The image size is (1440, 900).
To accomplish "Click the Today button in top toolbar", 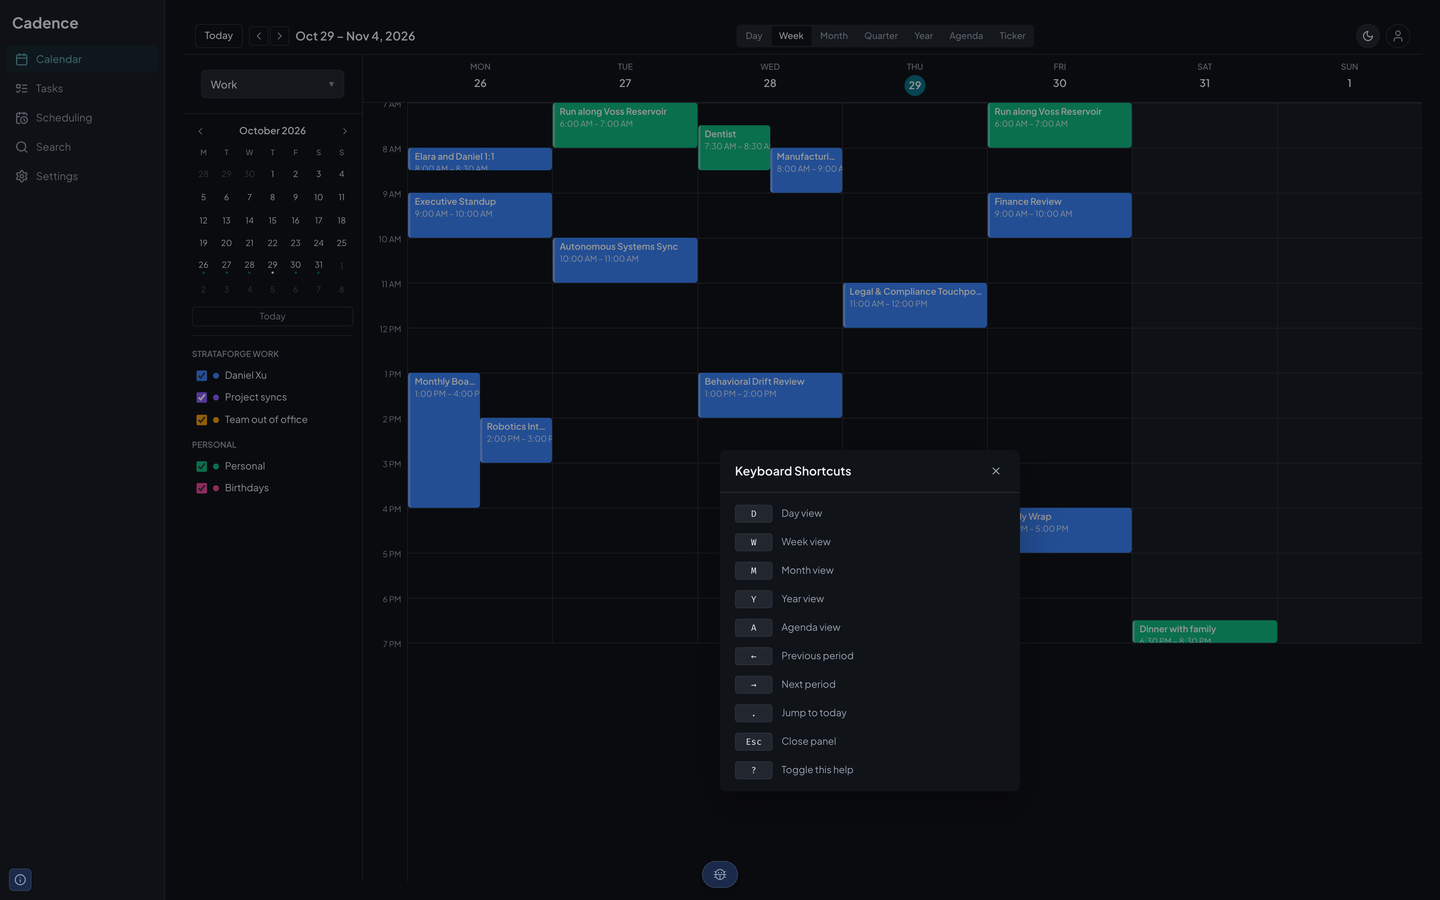I will coord(219,36).
